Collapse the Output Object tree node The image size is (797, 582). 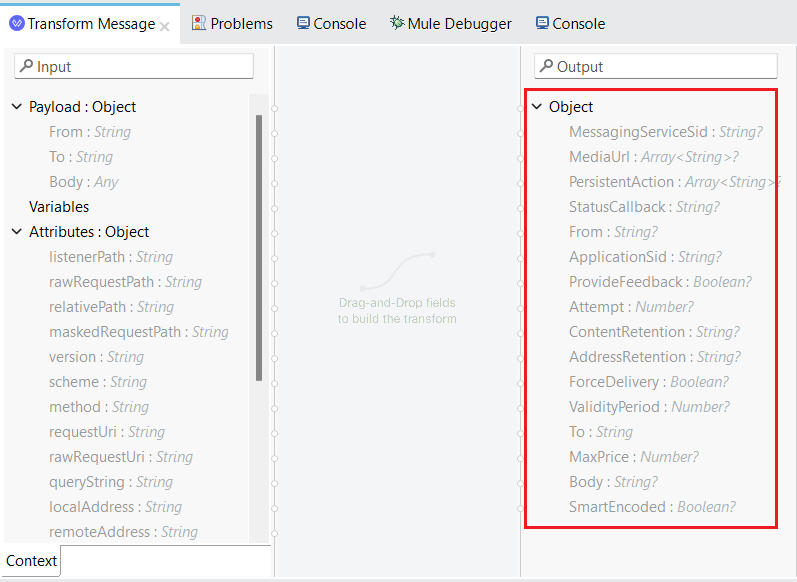[x=537, y=107]
